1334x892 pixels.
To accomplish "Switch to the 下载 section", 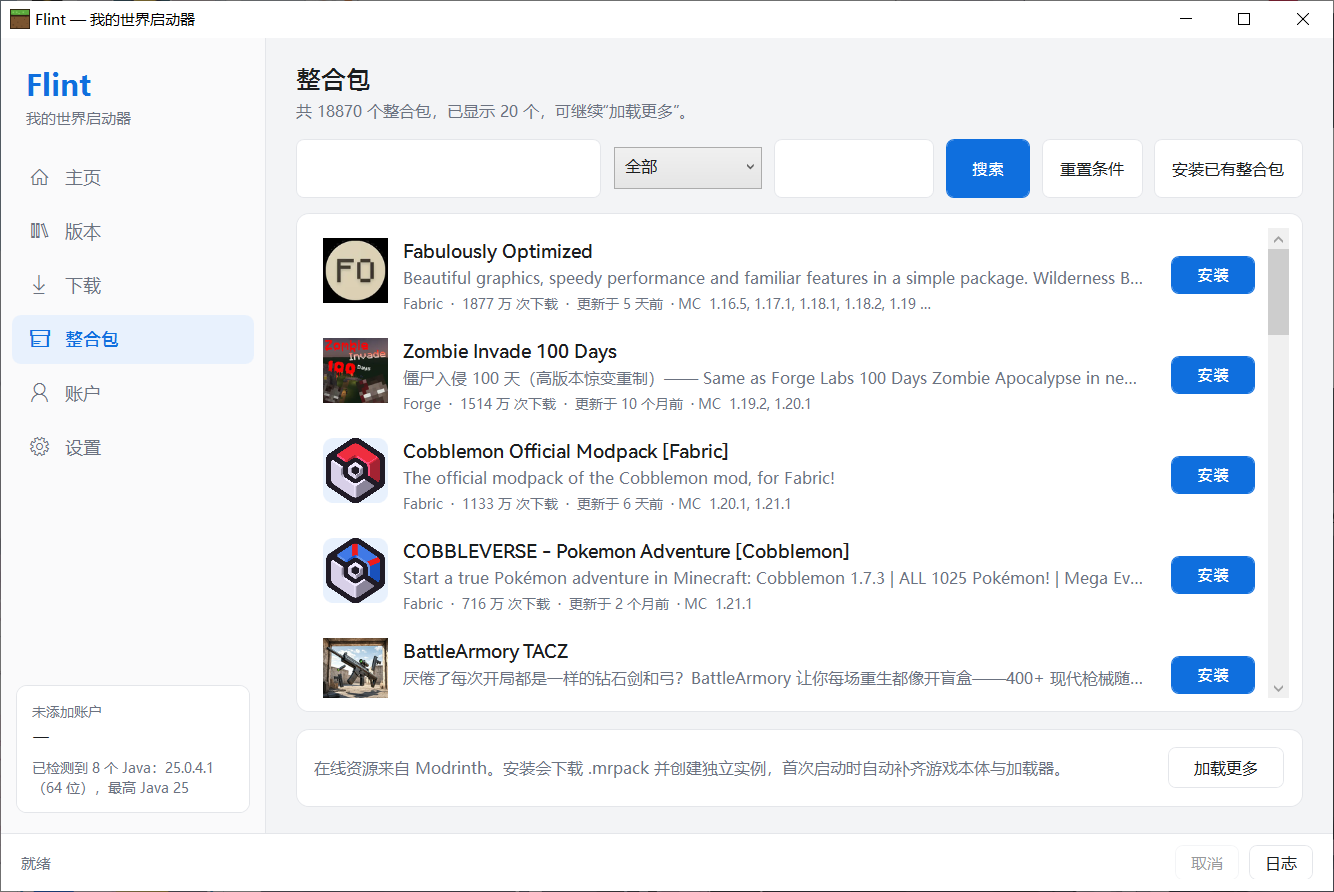I will point(133,286).
